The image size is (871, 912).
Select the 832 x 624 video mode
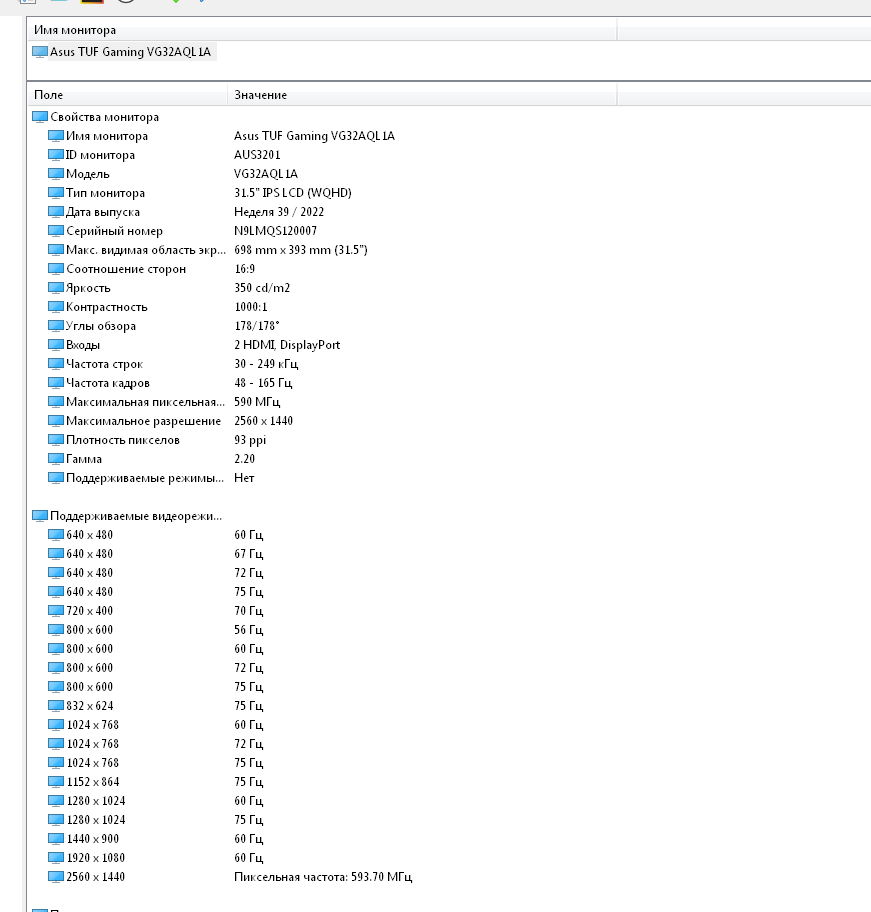point(89,706)
